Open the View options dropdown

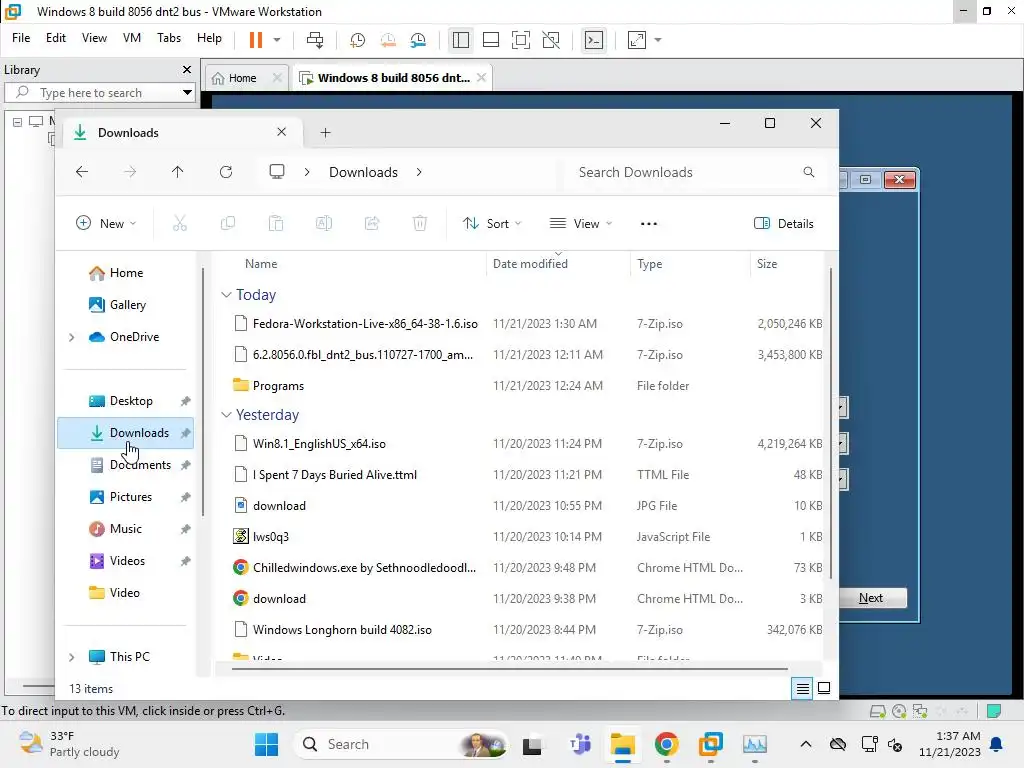[581, 223]
